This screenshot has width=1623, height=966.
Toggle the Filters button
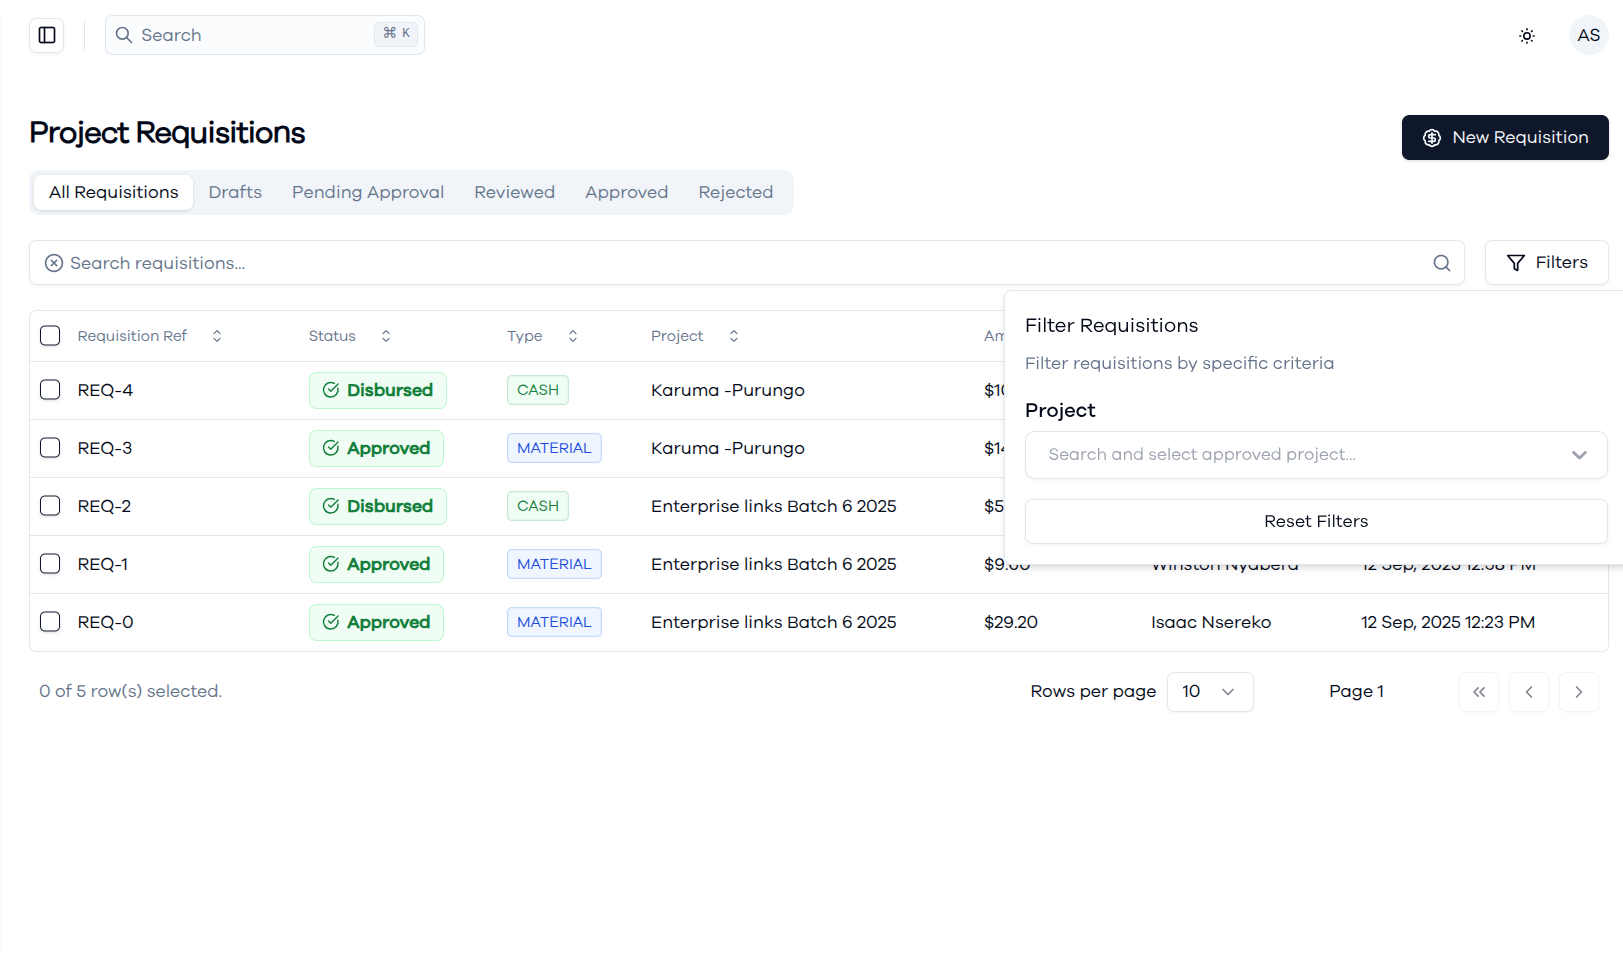tap(1547, 263)
